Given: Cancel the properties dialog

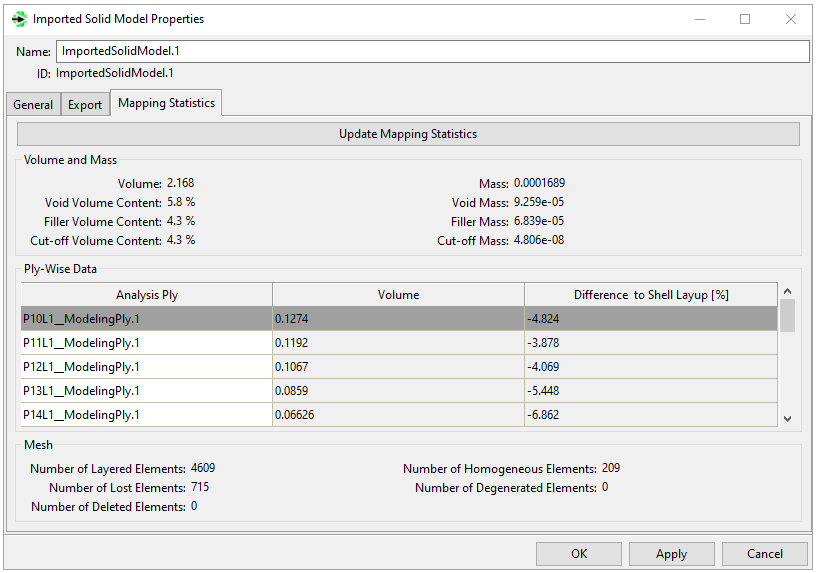Looking at the screenshot, I should pyautogui.click(x=764, y=554).
